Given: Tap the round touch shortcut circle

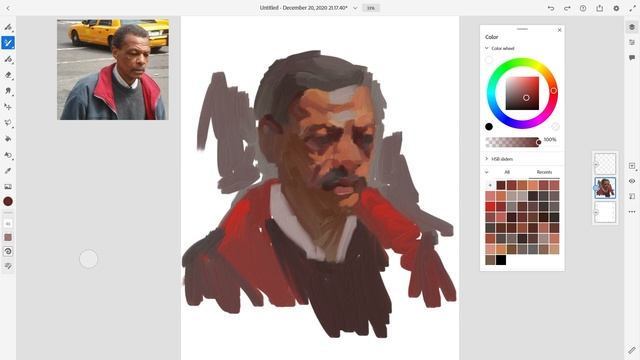Looking at the screenshot, I should tap(89, 259).
